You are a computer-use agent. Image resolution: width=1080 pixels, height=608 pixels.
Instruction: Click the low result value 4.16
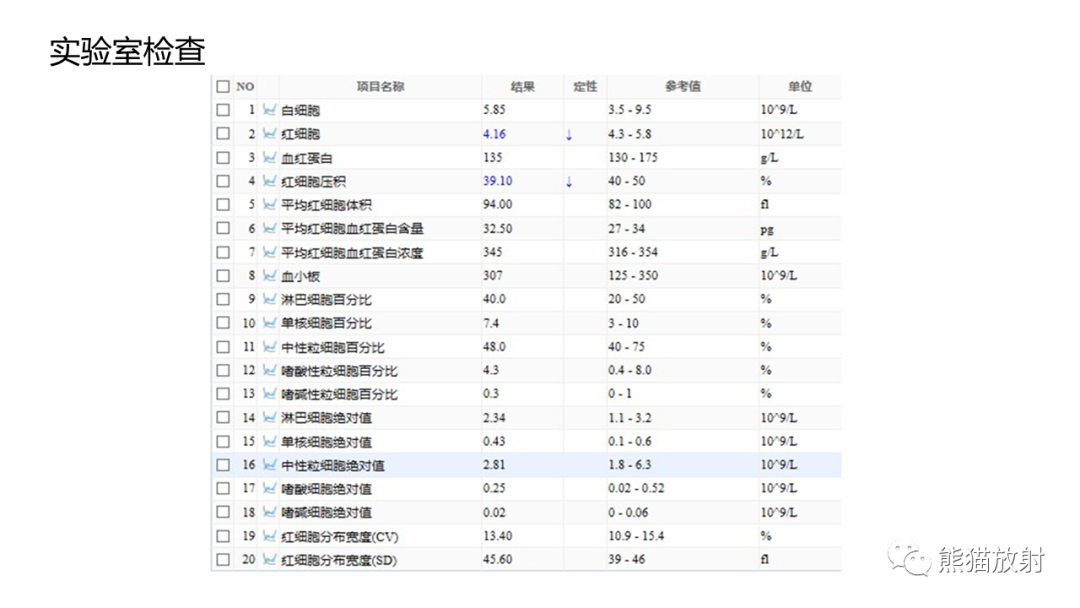click(x=494, y=134)
